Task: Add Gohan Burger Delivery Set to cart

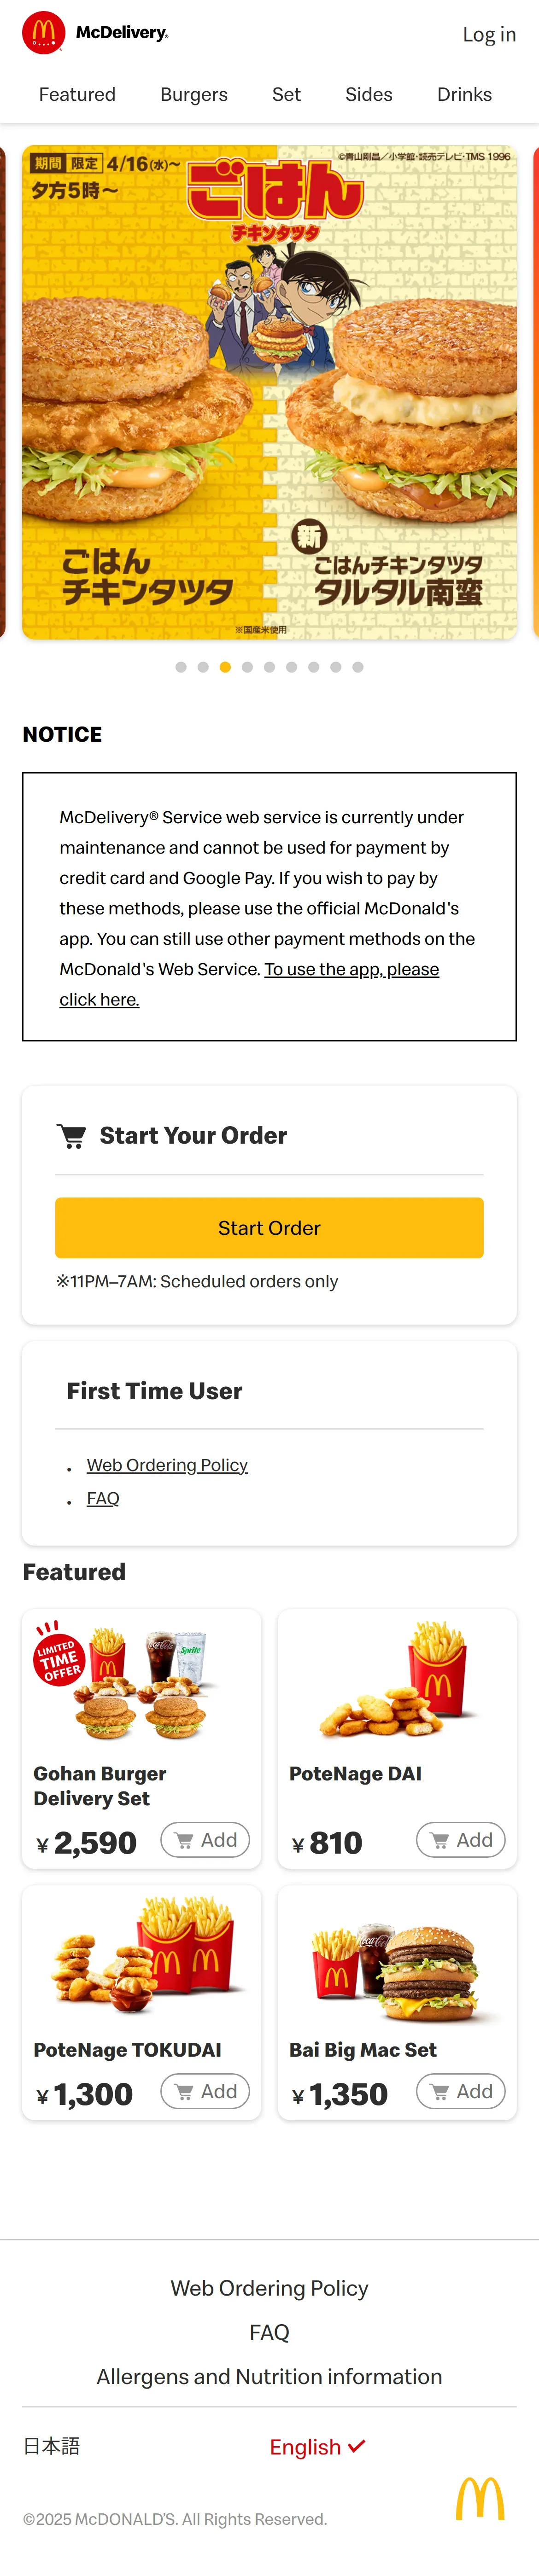Action: 205,1839
